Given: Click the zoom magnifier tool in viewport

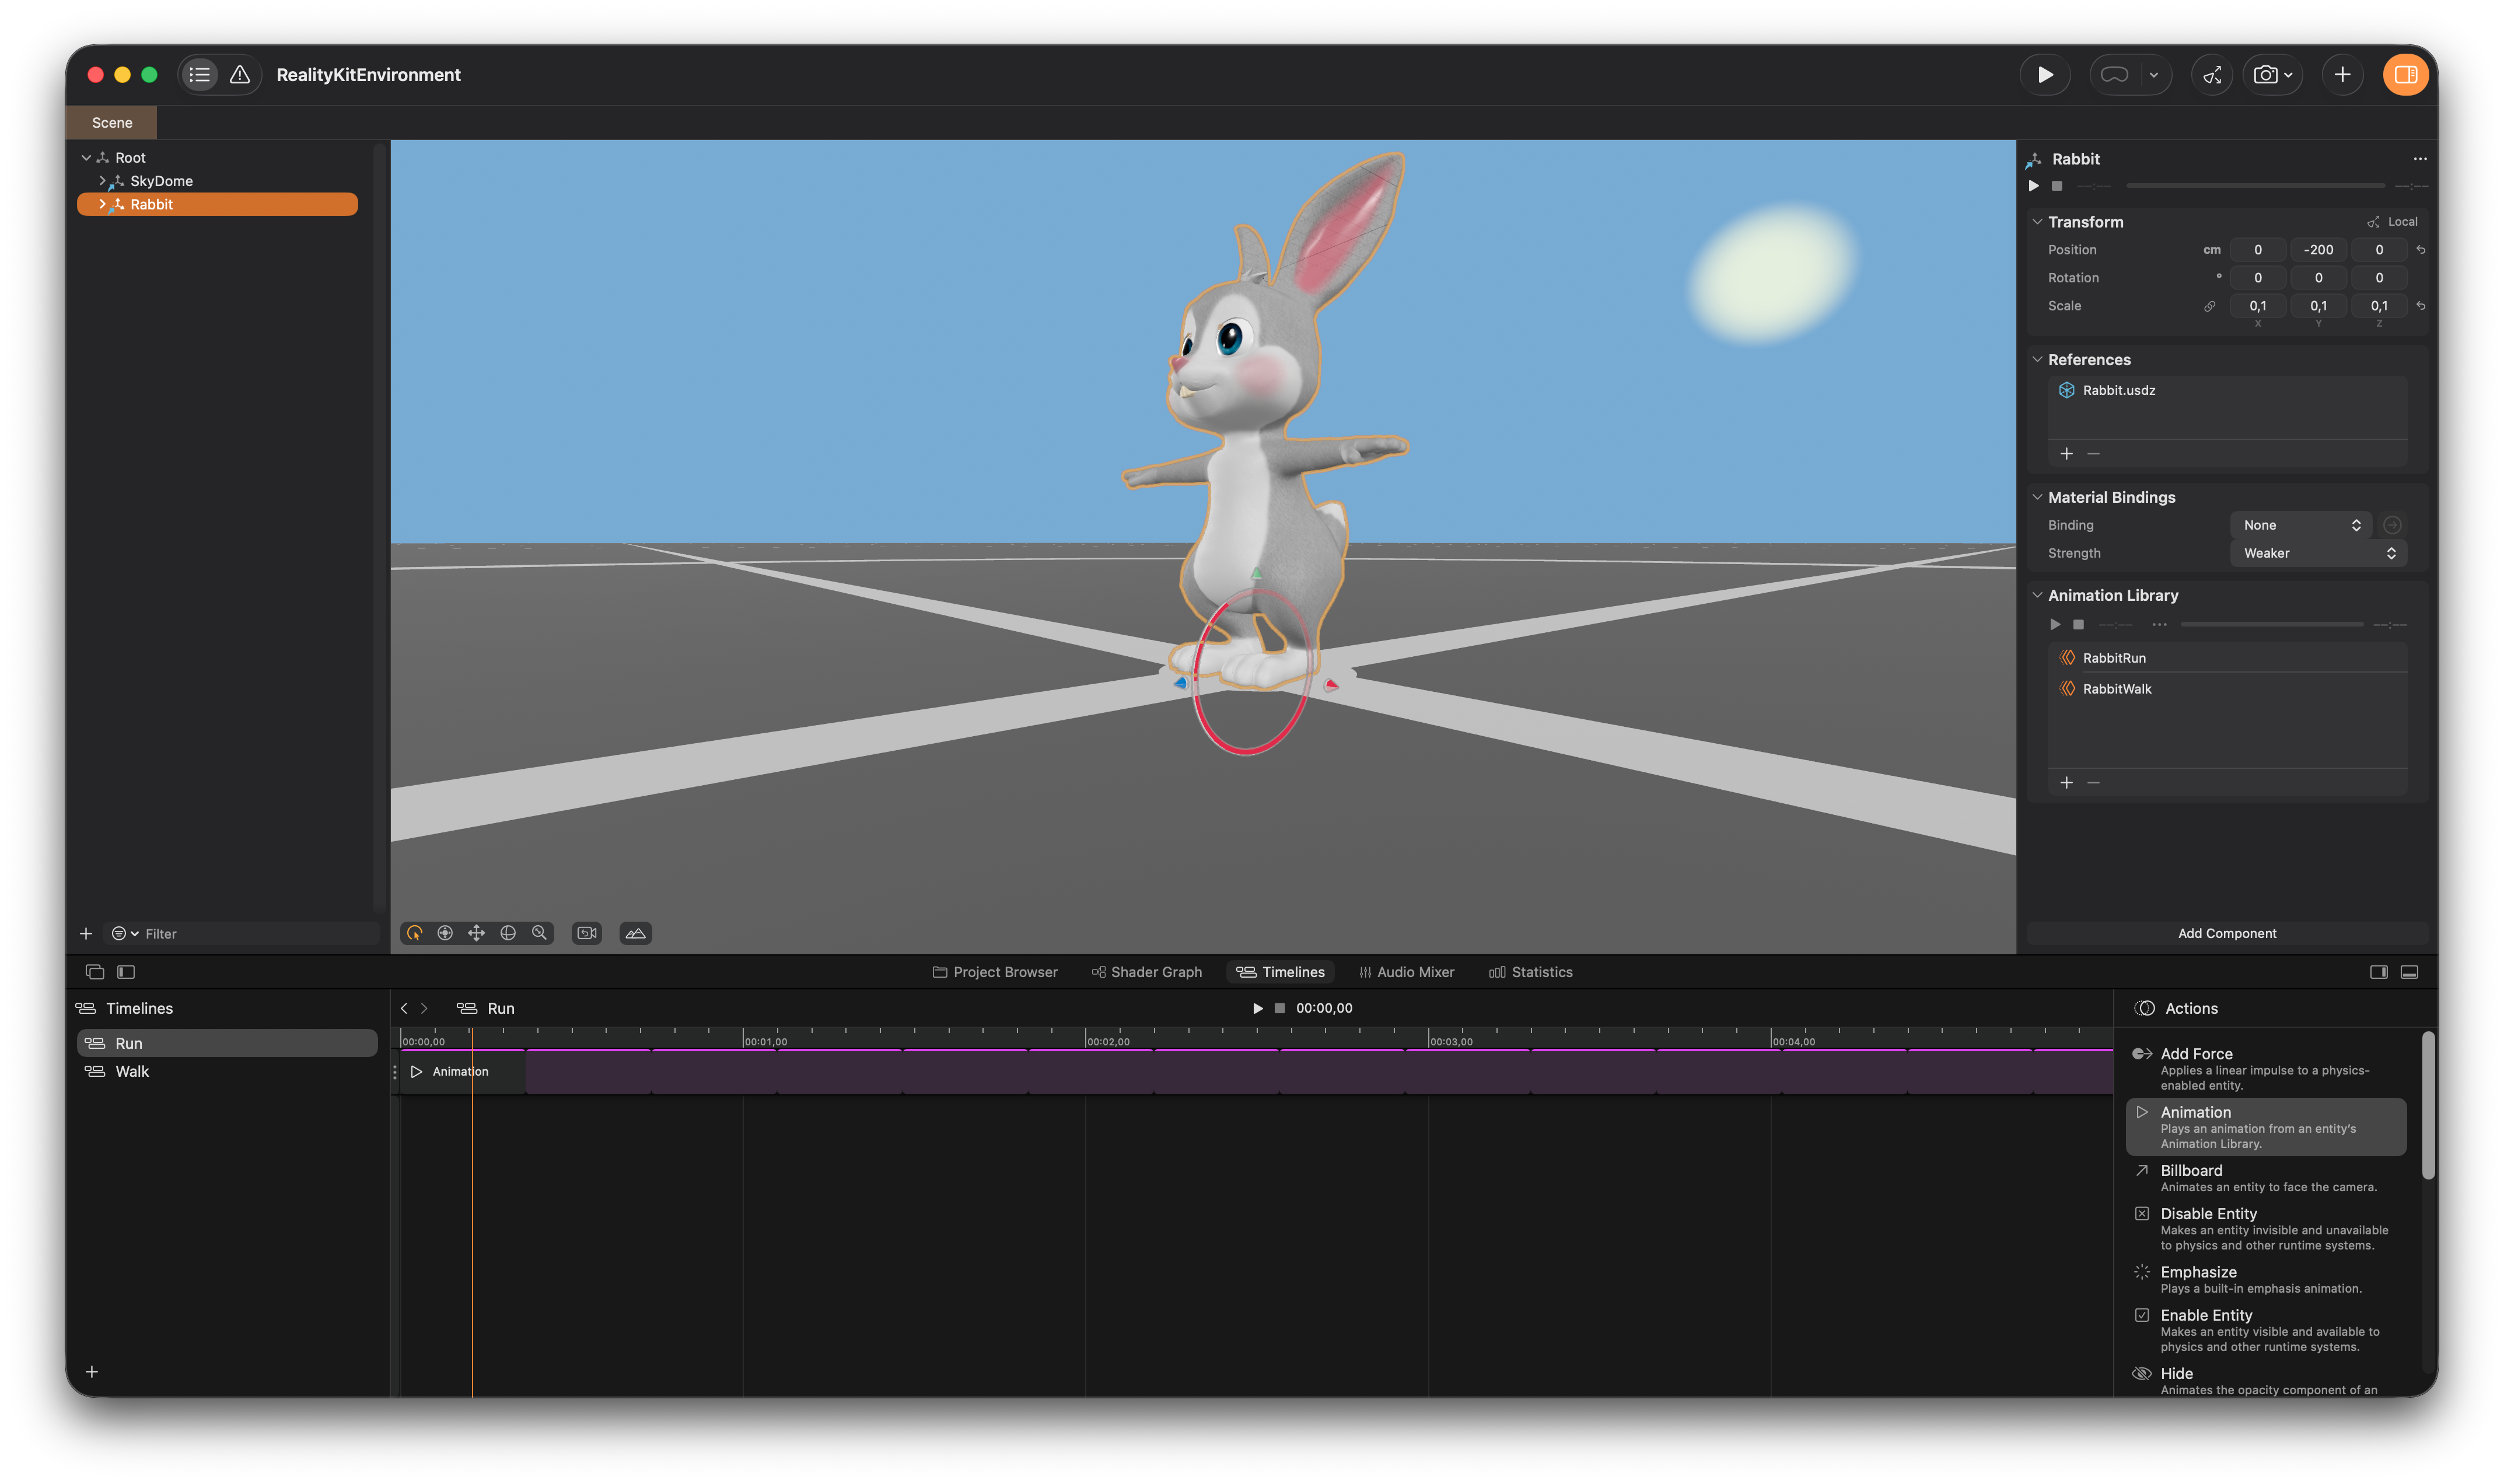Looking at the screenshot, I should 540,933.
